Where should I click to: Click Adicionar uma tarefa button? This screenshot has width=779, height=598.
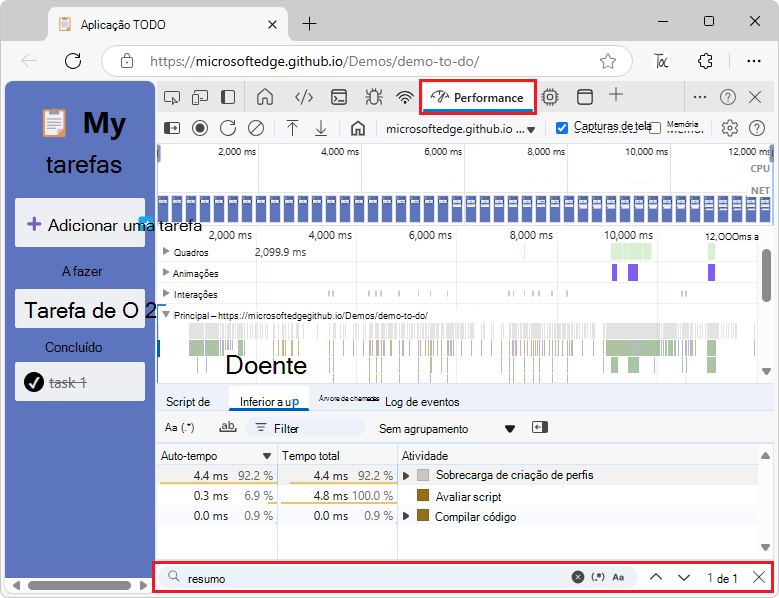(80, 225)
